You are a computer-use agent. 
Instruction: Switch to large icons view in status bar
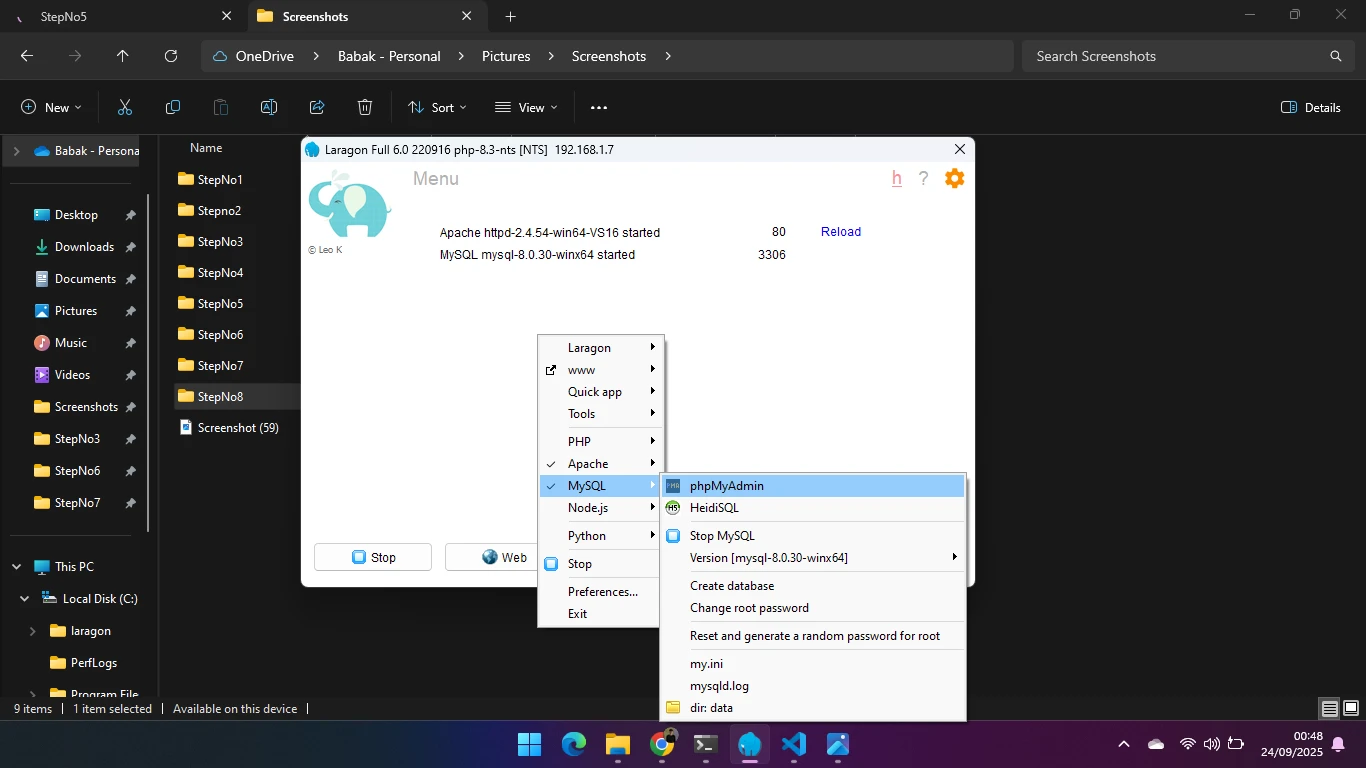pyautogui.click(x=1350, y=709)
